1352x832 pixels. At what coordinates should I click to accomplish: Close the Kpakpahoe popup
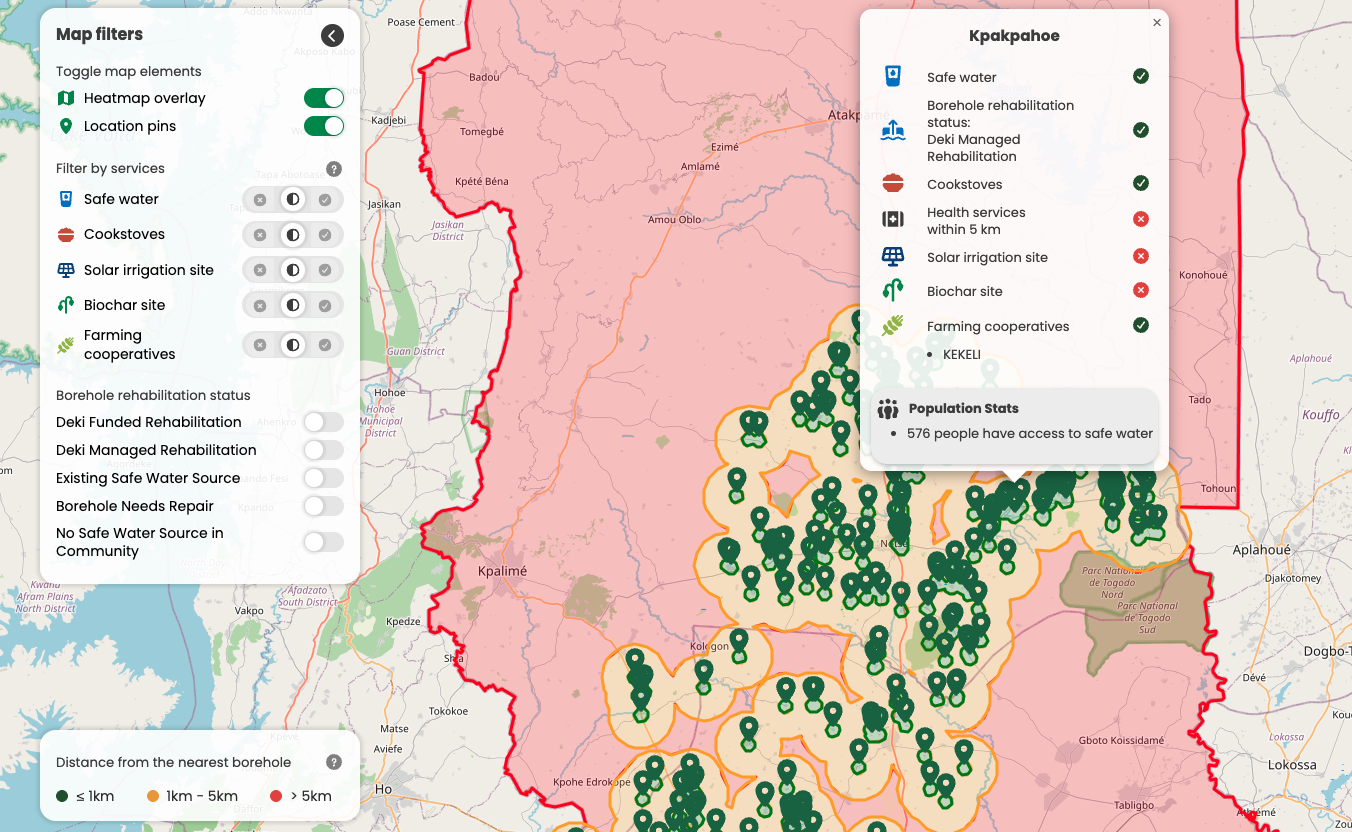(1157, 22)
